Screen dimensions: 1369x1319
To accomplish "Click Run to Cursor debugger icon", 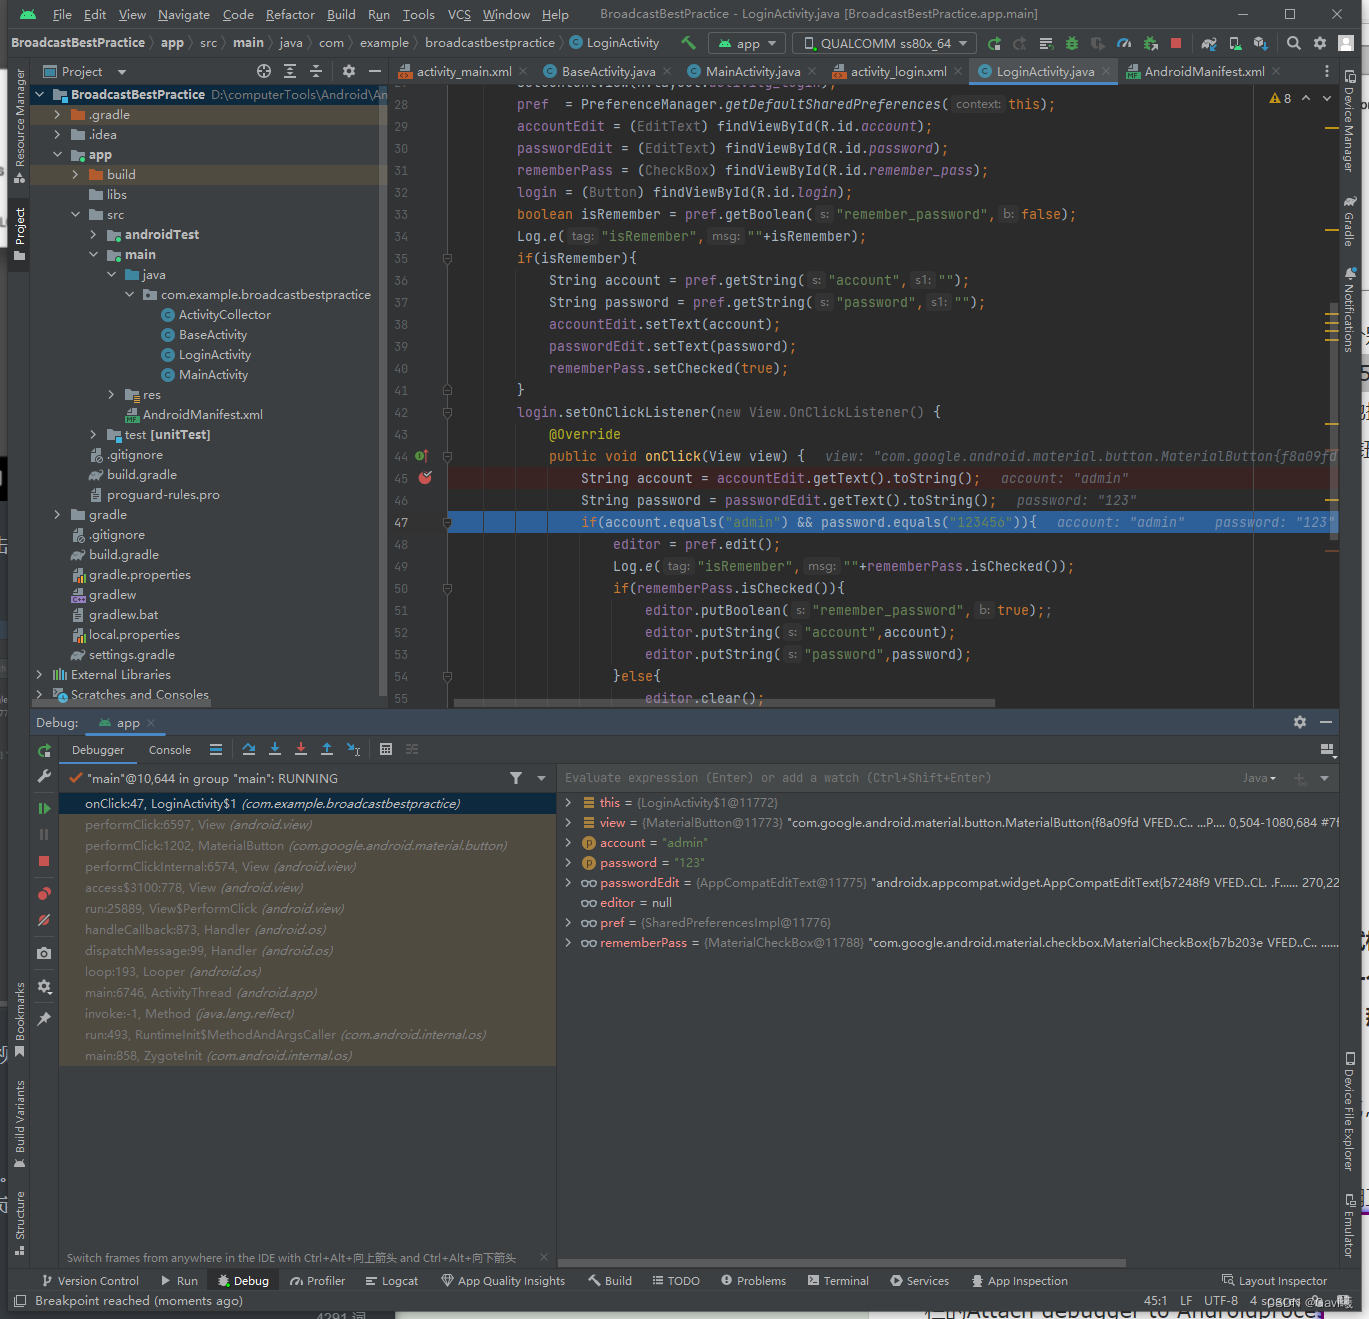I will (x=353, y=749).
